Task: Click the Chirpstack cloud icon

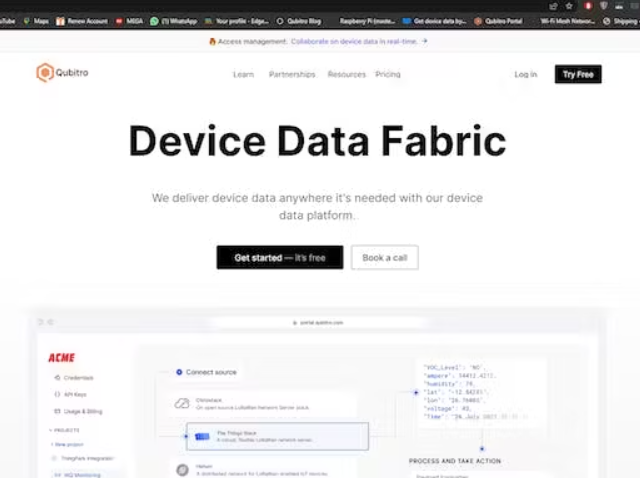Action: tap(181, 403)
